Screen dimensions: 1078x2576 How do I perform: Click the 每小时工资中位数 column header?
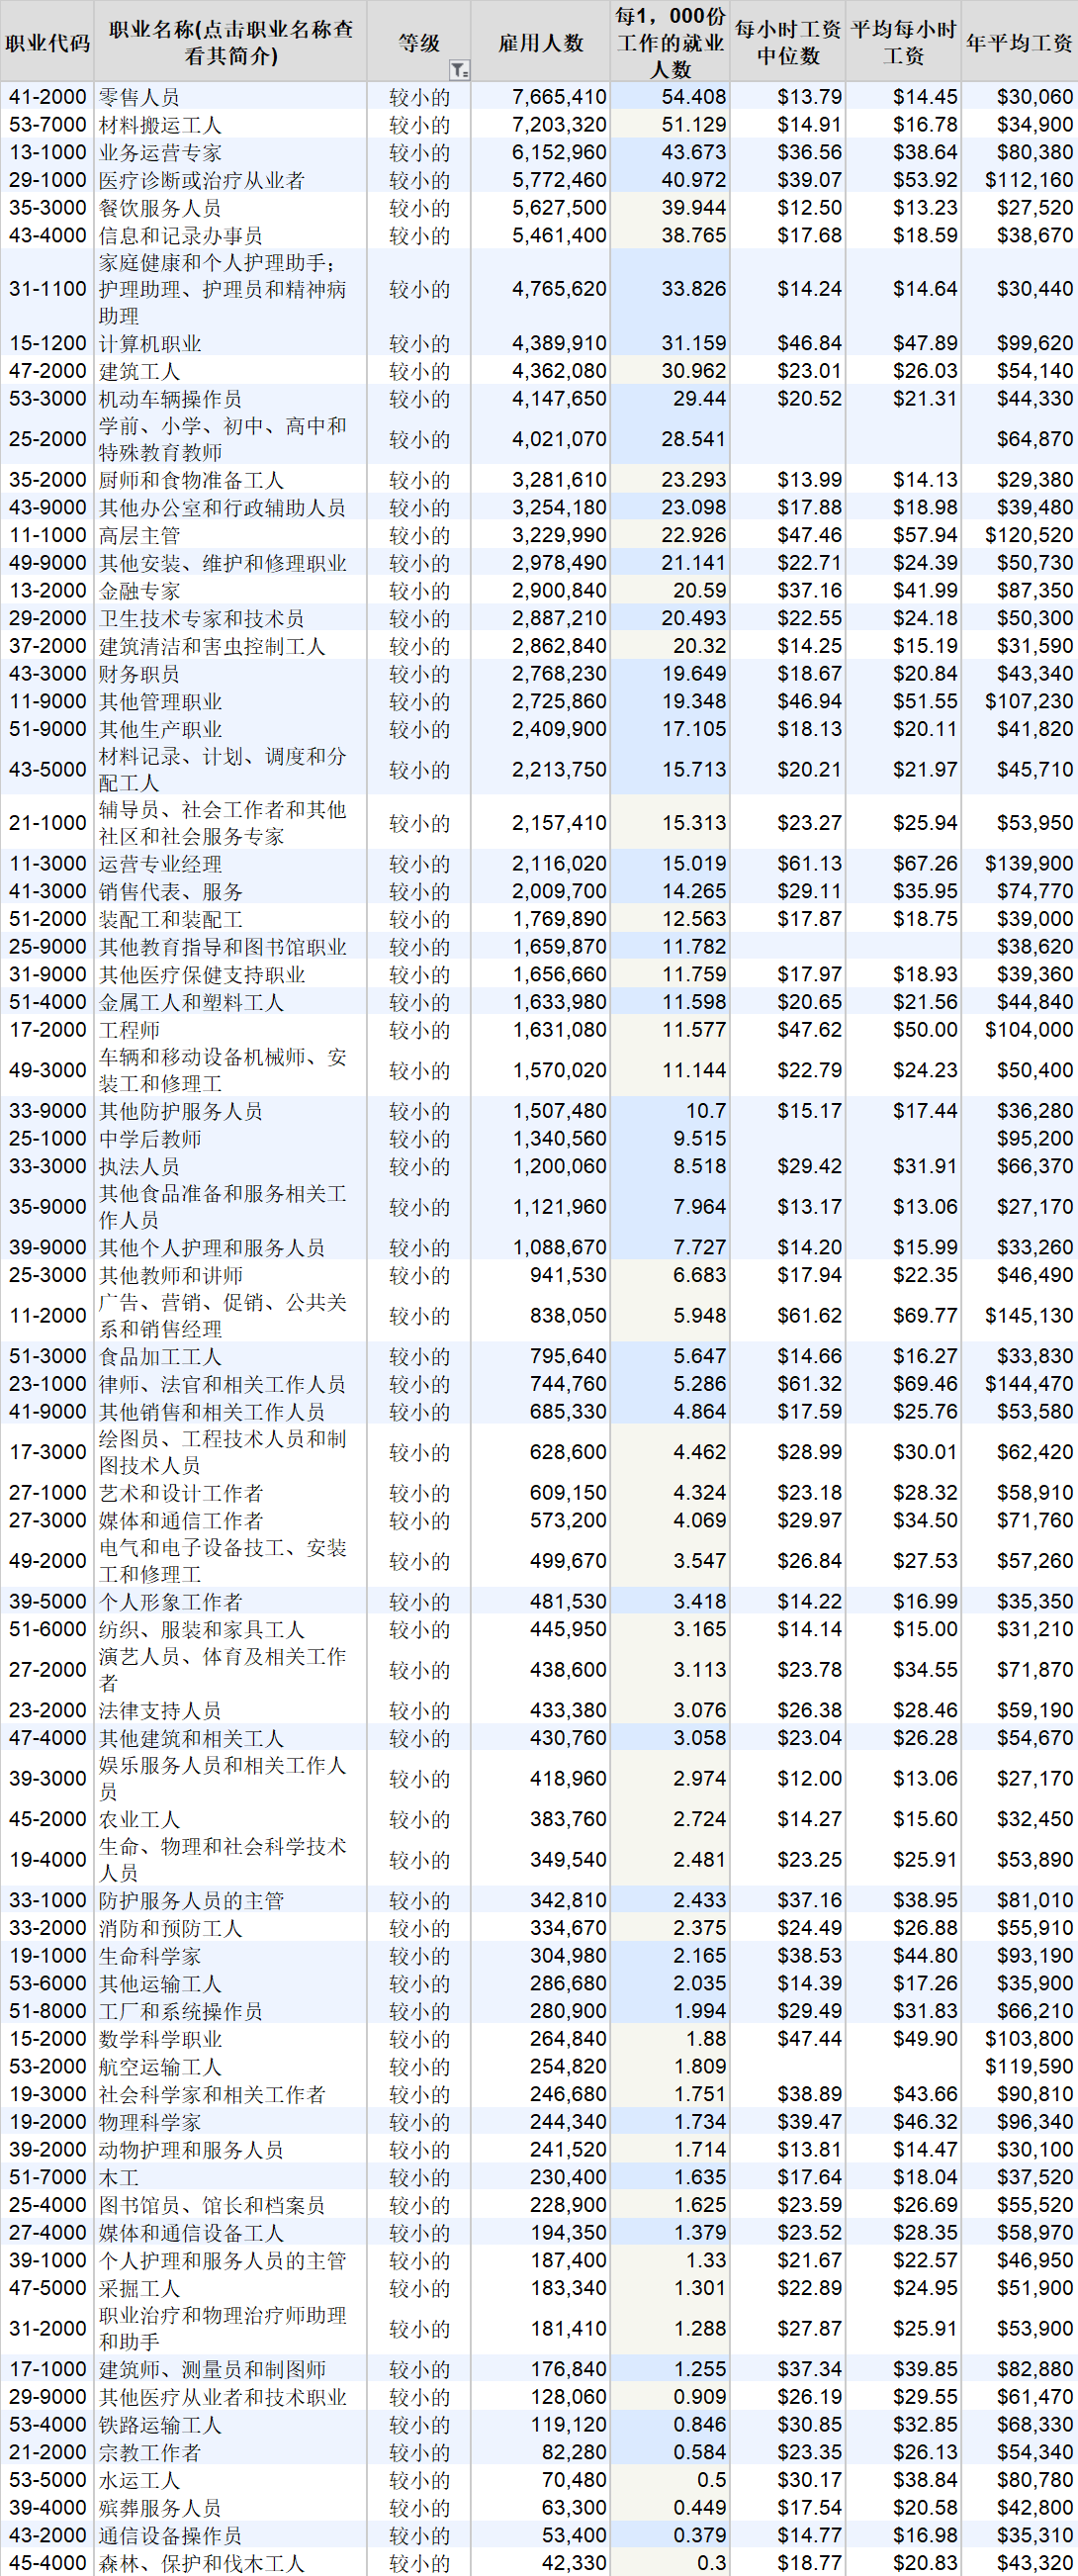tap(788, 42)
